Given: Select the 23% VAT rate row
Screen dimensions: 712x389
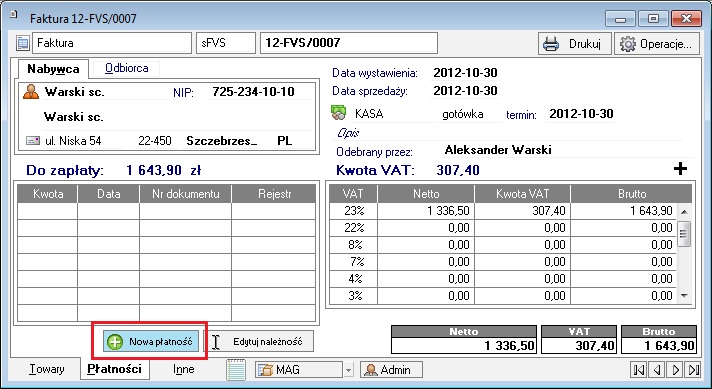Looking at the screenshot, I should click(x=503, y=211).
